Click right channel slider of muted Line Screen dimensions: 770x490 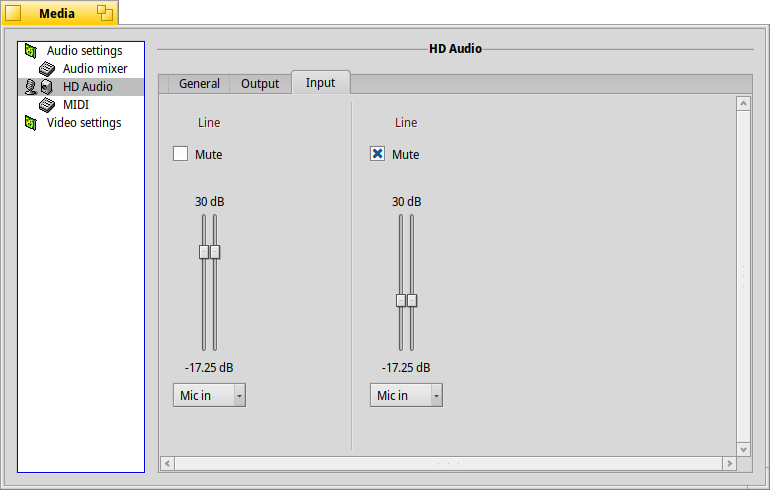click(412, 300)
